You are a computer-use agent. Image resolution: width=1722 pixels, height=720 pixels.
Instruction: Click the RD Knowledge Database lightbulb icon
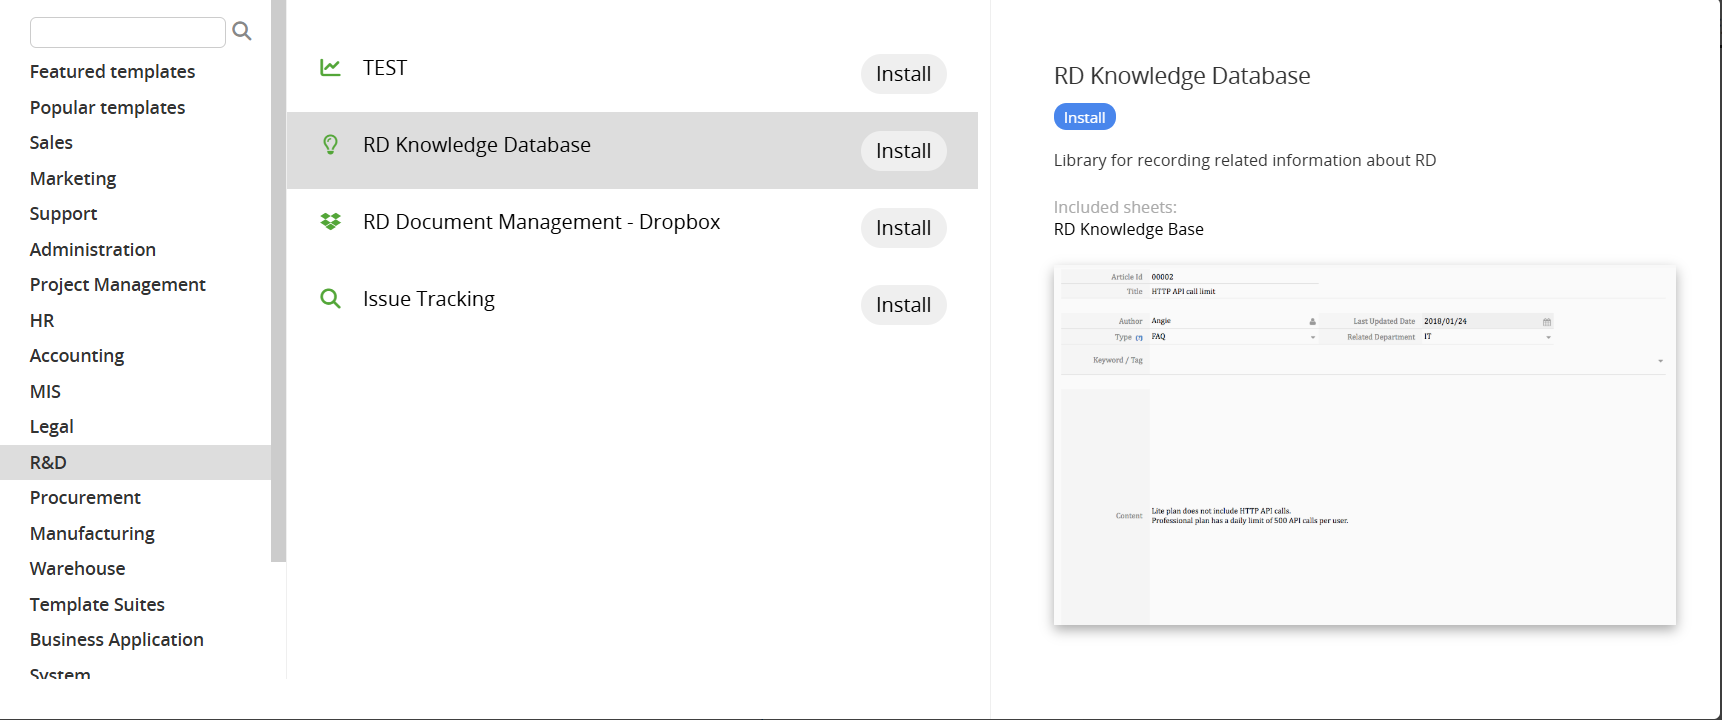(x=330, y=145)
